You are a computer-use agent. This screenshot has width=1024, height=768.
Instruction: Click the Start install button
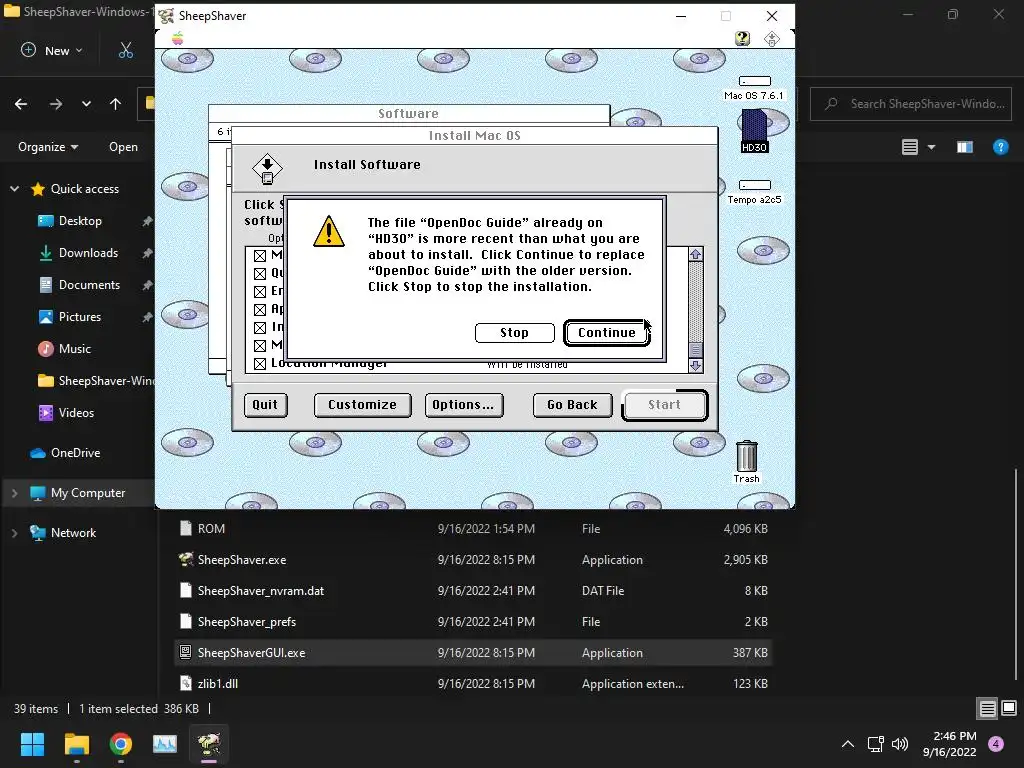665,405
